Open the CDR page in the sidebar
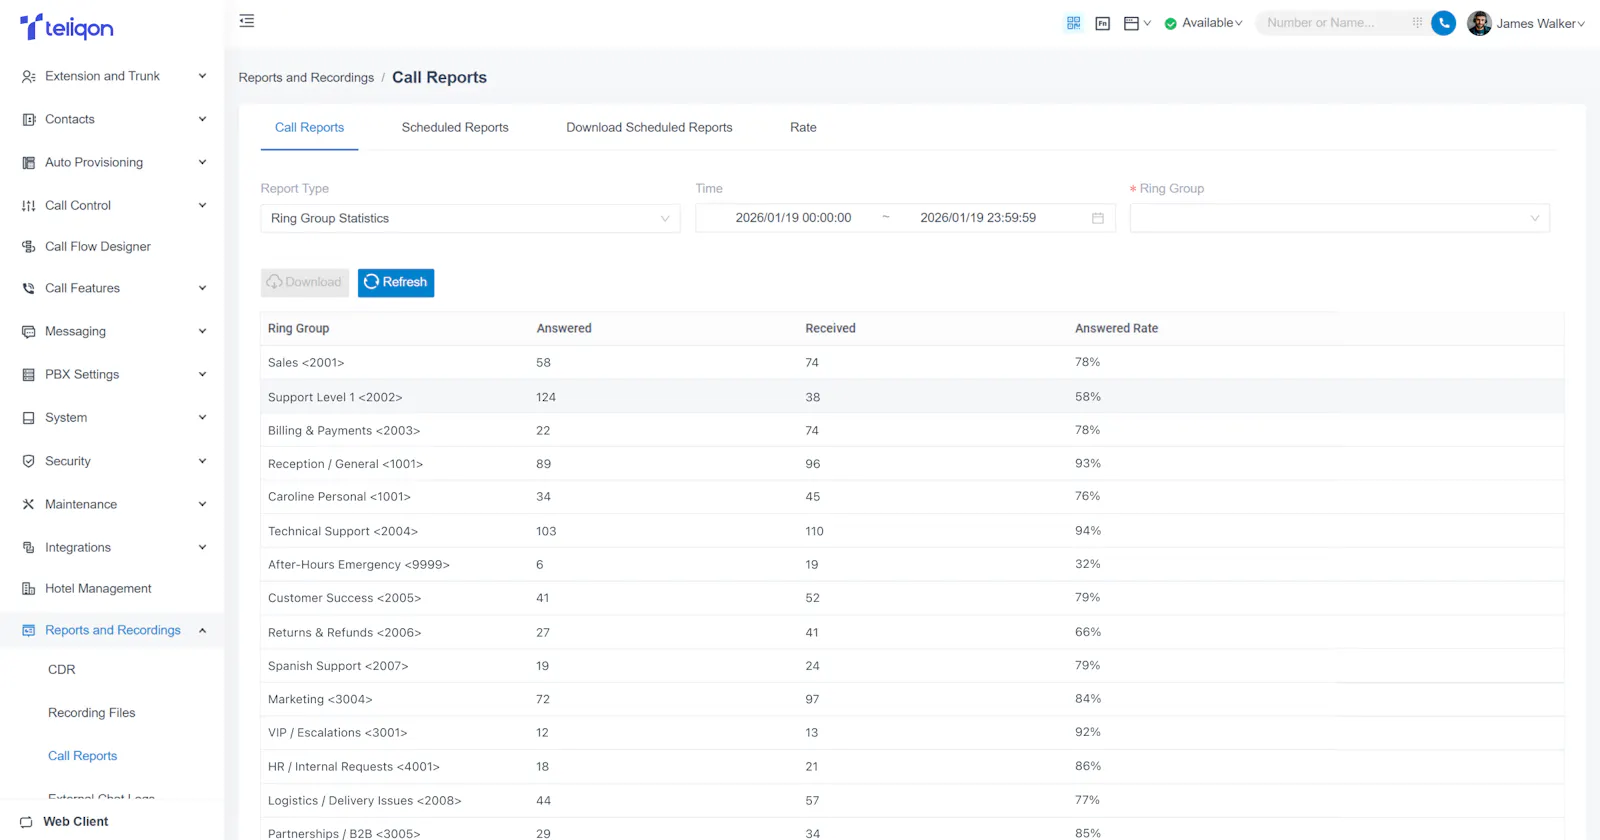 pyautogui.click(x=62, y=669)
